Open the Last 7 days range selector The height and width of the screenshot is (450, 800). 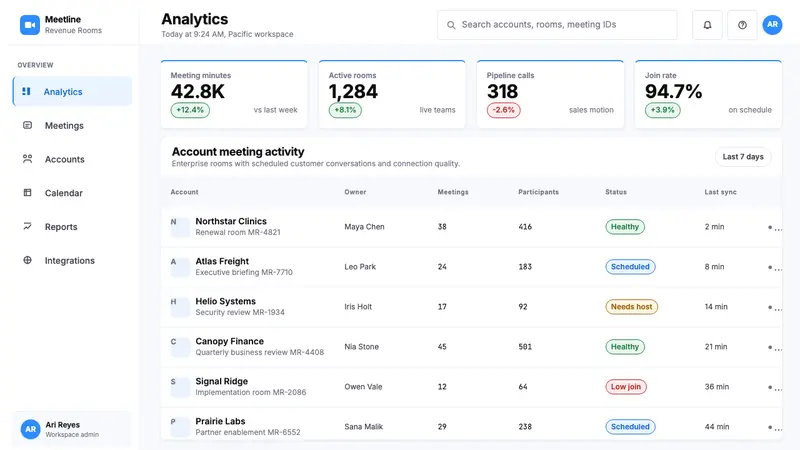coord(743,157)
